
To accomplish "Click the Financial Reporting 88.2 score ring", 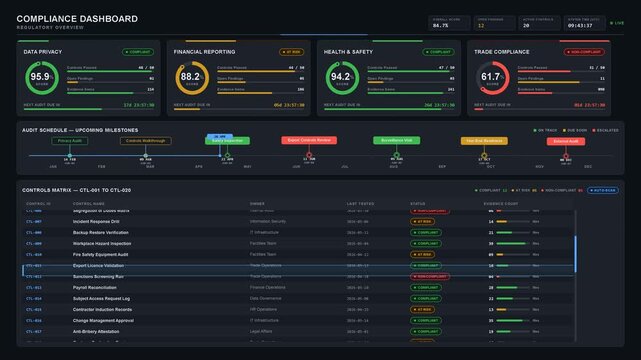I will (192, 78).
